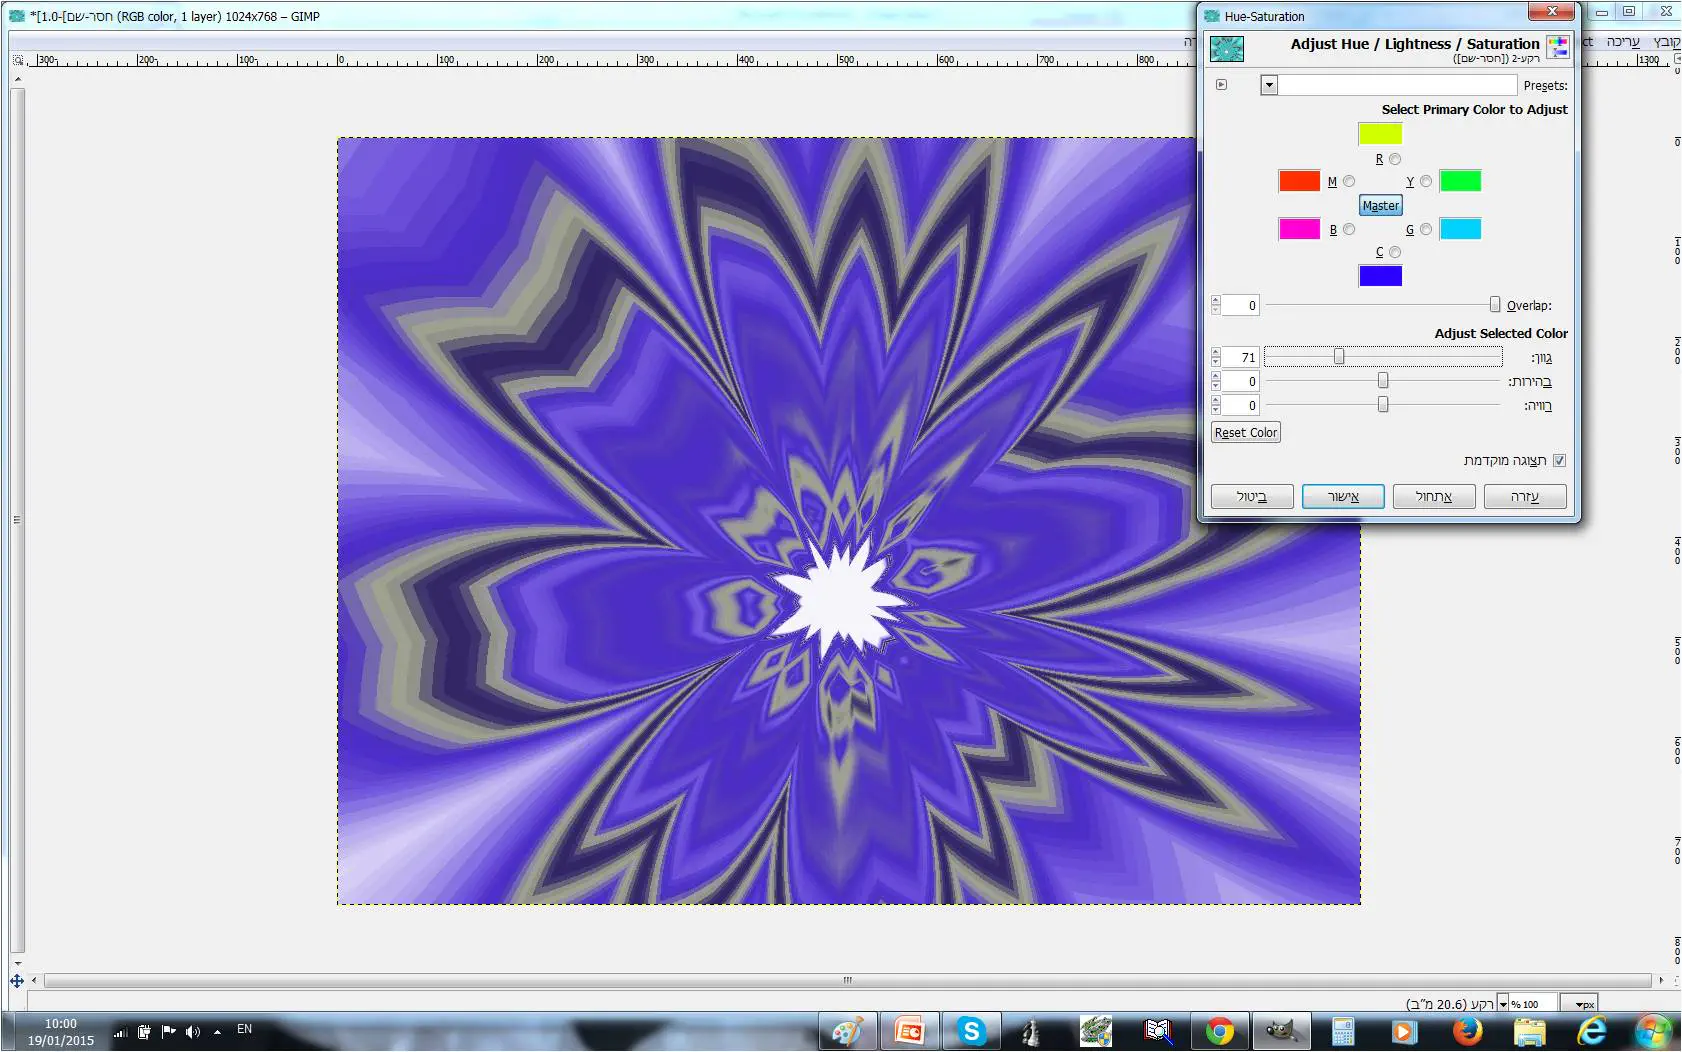This screenshot has width=1682, height=1052.
Task: Open Google Chrome from the taskbar
Action: 1219,1031
